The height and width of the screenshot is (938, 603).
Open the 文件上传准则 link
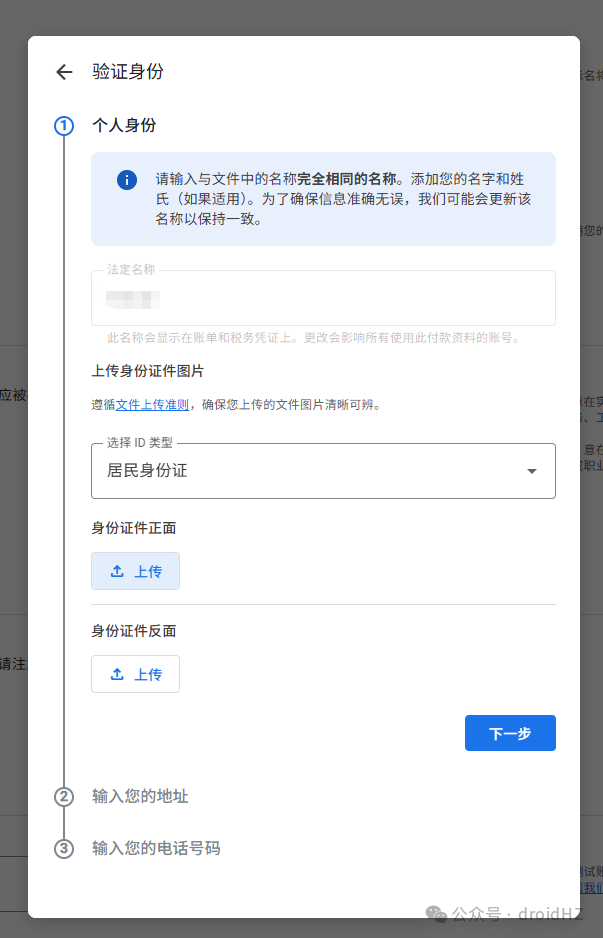tap(152, 405)
